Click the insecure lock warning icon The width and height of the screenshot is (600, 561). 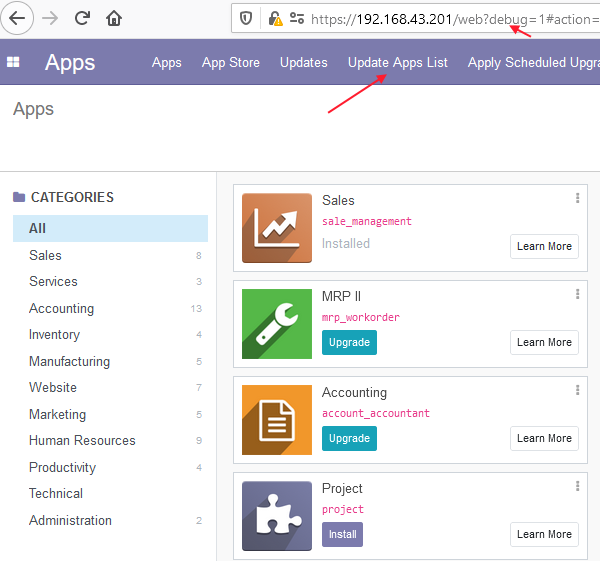tap(275, 18)
